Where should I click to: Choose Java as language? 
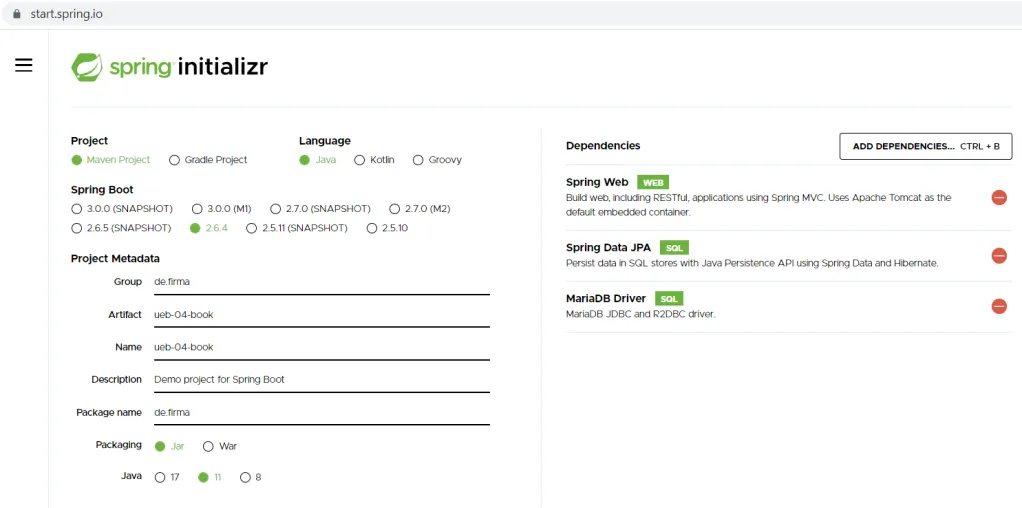pos(317,160)
